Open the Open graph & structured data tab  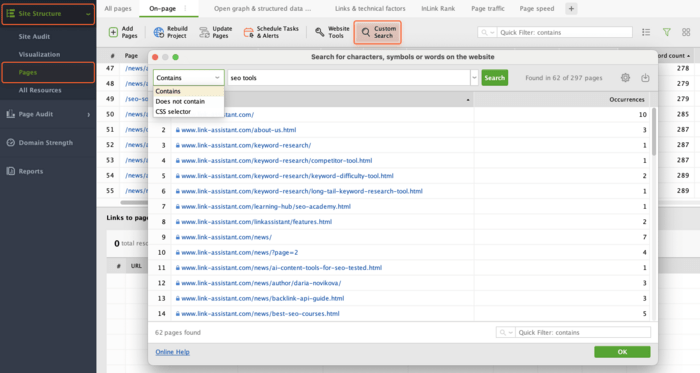[262, 8]
